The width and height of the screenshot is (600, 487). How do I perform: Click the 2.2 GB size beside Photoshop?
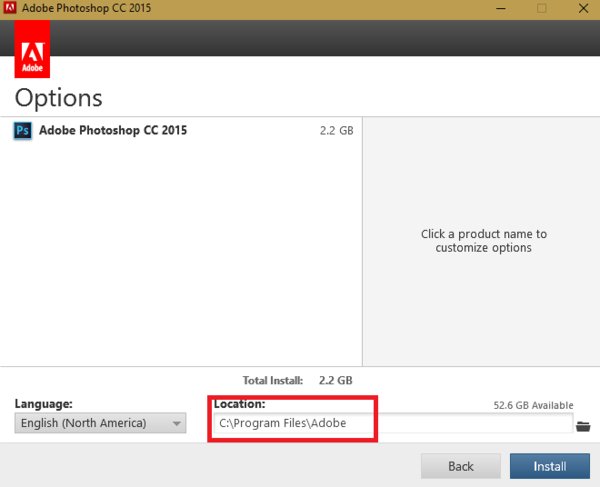coord(336,130)
